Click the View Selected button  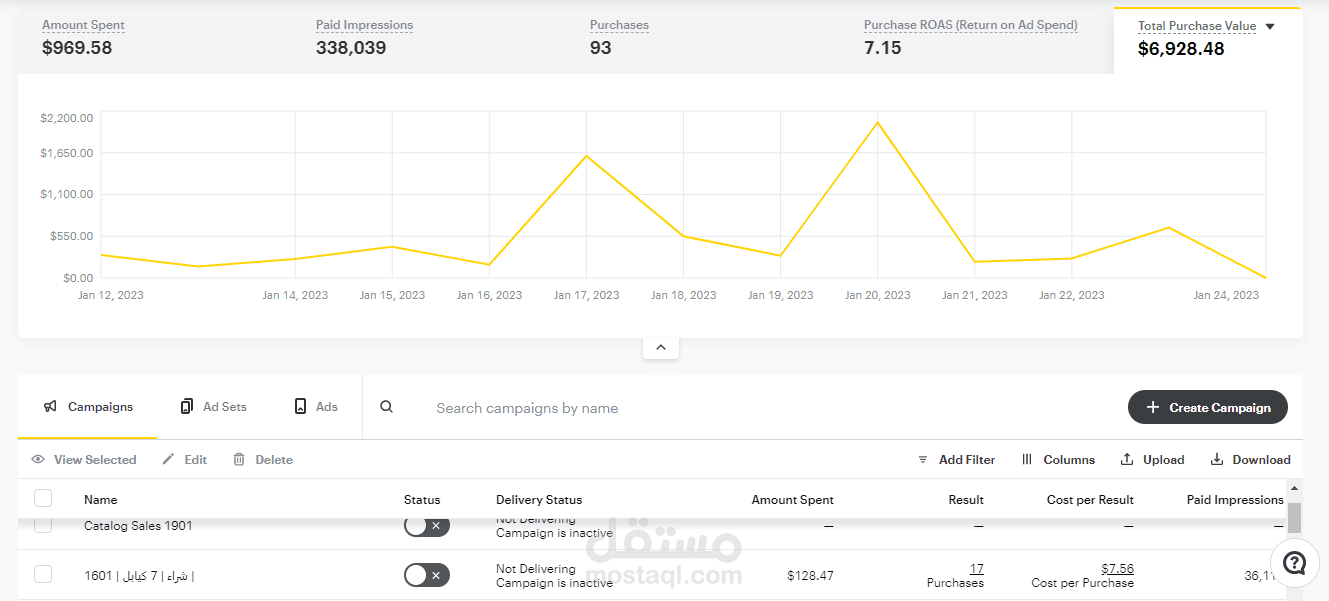pos(83,460)
